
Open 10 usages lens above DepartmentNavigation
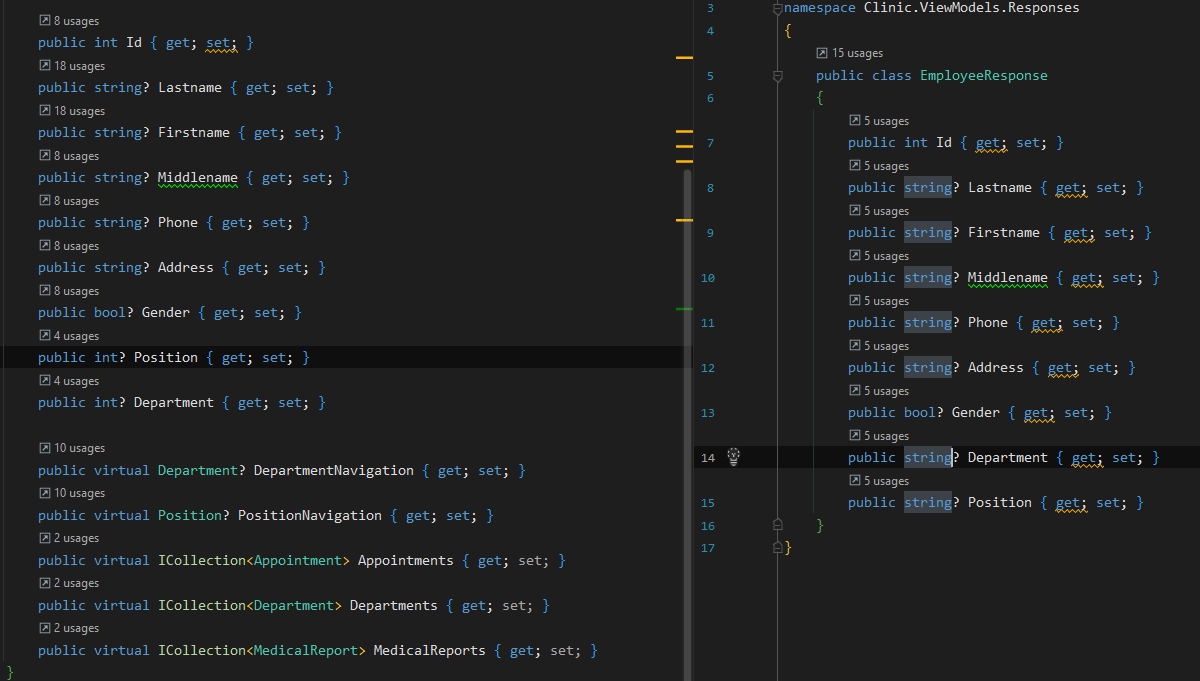pyautogui.click(x=72, y=448)
